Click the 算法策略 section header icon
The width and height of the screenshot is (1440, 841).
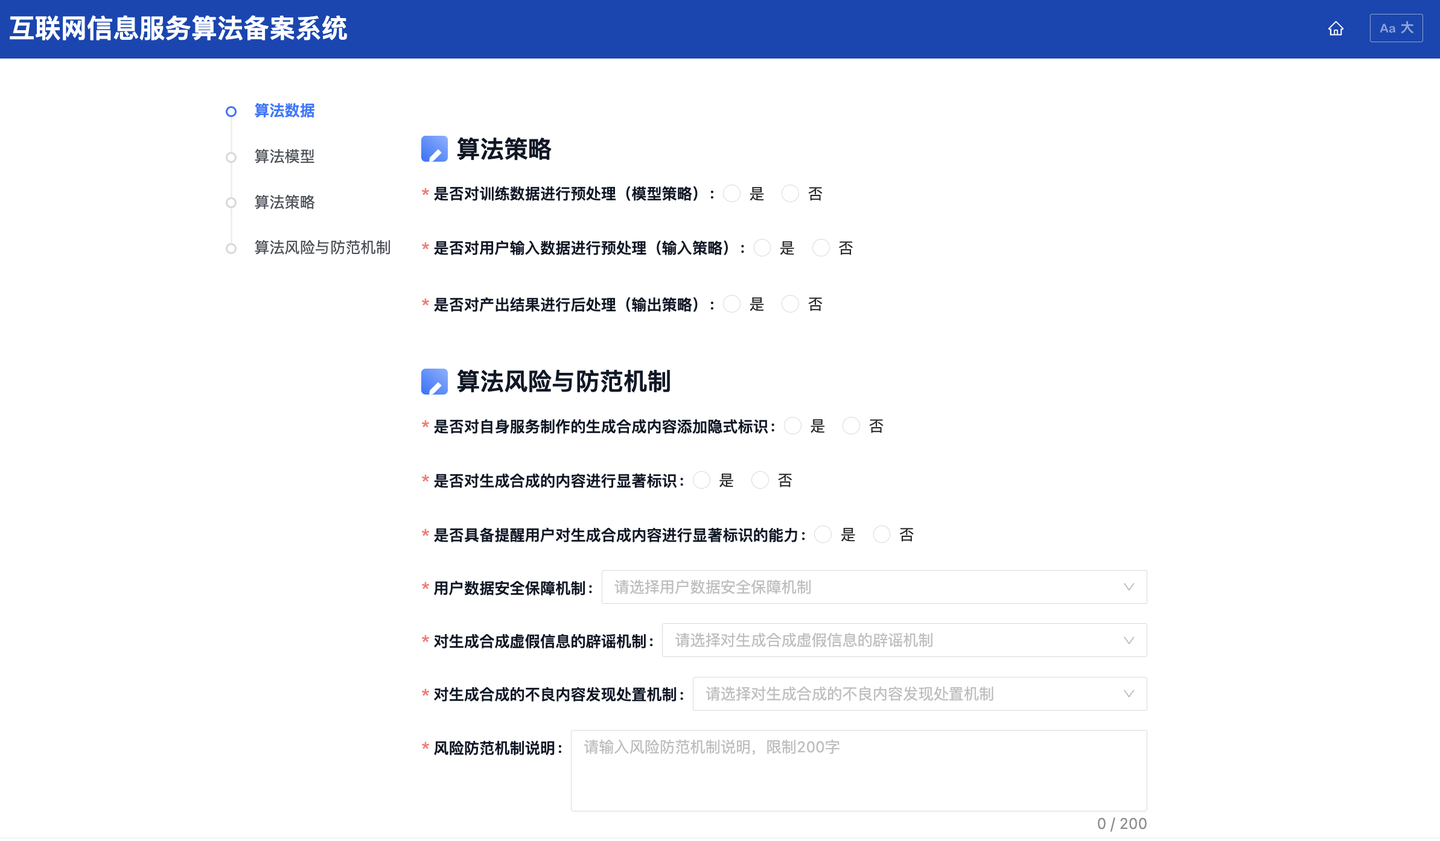(x=434, y=148)
